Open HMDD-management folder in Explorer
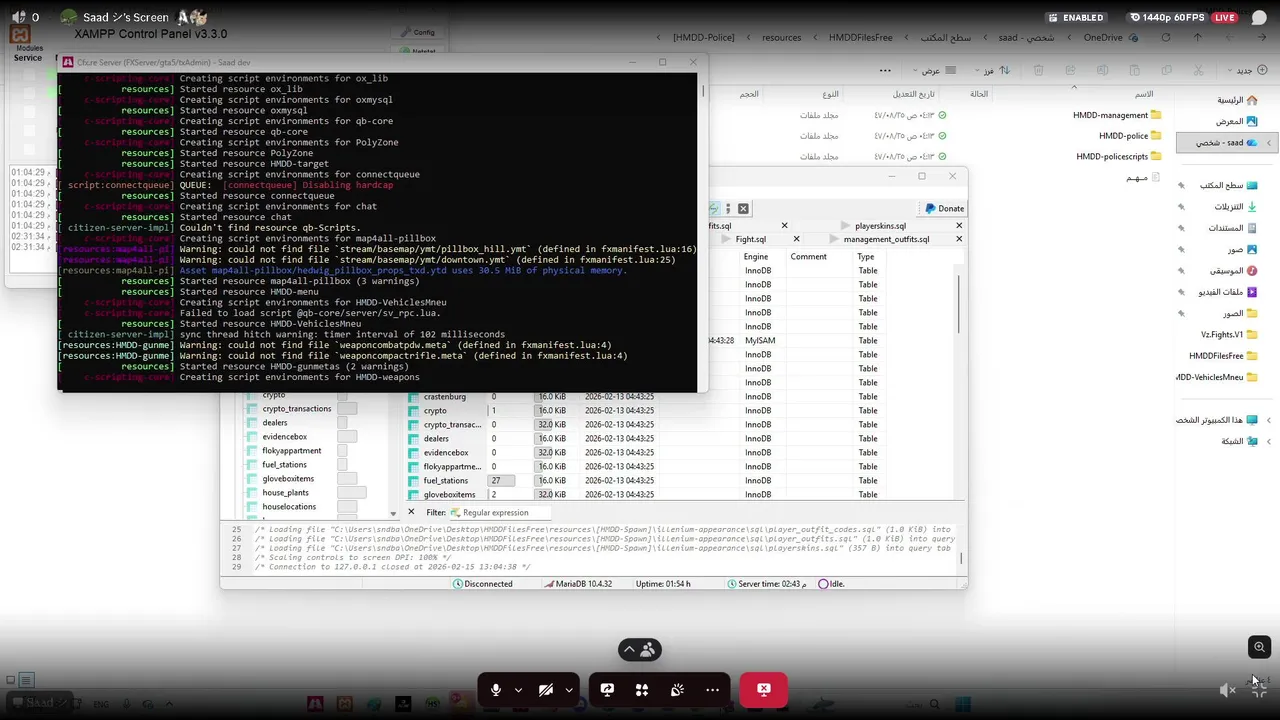Screen dimensions: 1280x720 tap(1117, 115)
